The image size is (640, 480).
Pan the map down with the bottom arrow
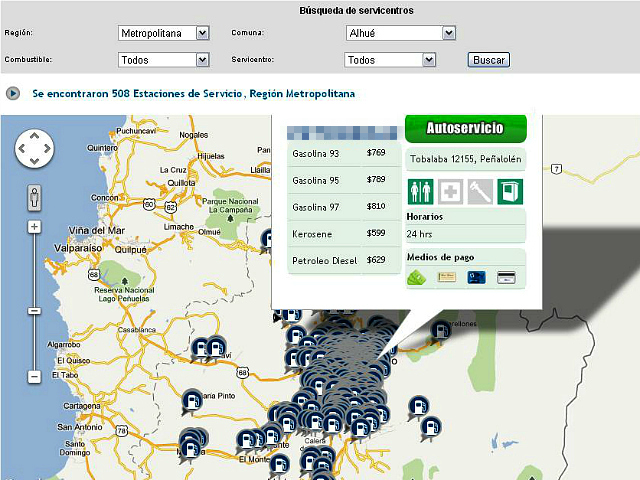pos(34,161)
